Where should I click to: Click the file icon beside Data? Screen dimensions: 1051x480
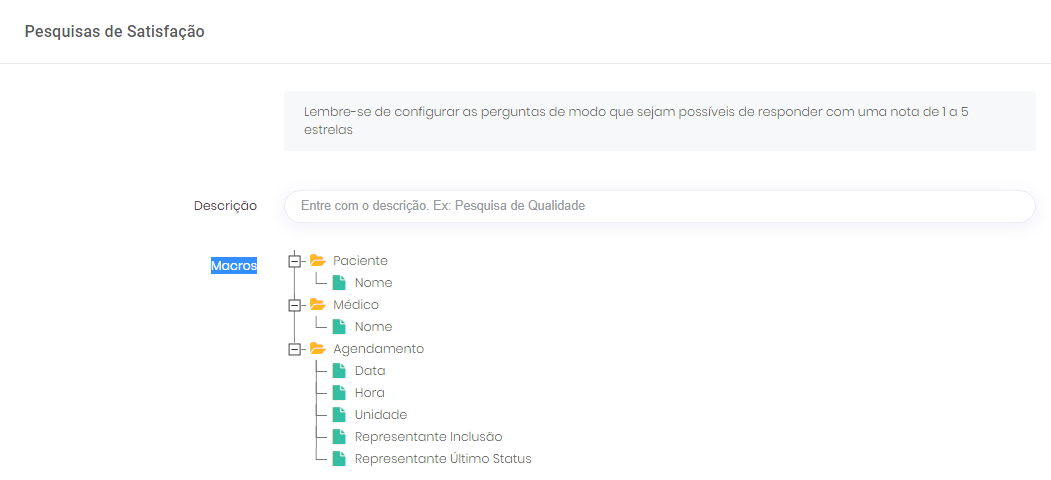point(339,371)
